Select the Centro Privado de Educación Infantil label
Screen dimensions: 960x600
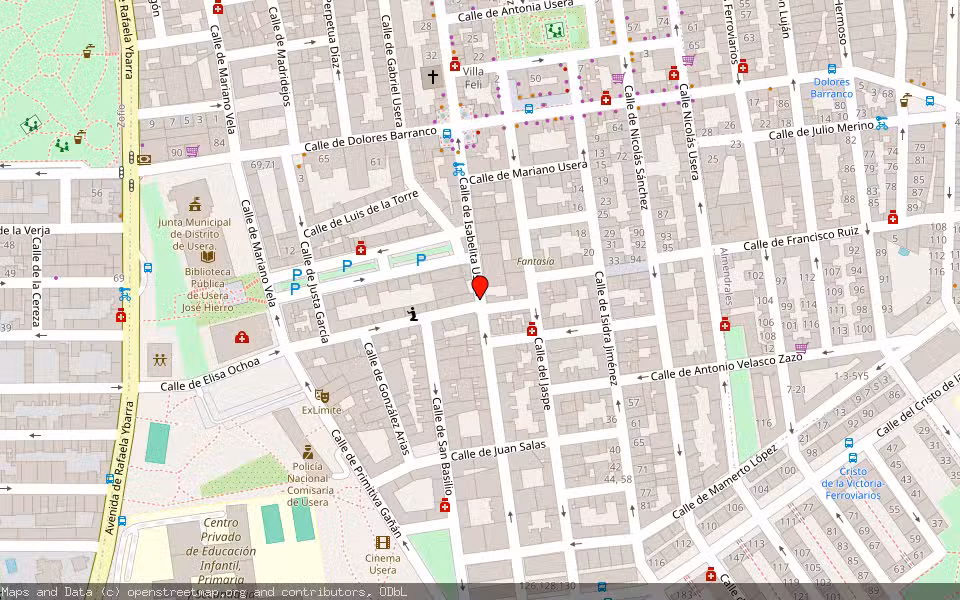pos(221,550)
